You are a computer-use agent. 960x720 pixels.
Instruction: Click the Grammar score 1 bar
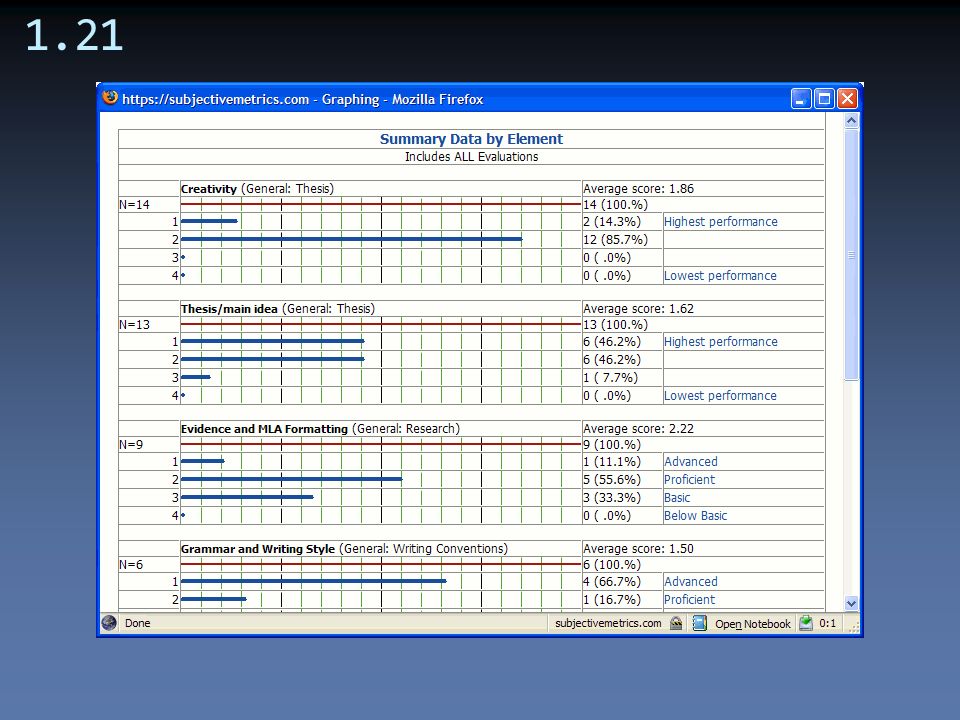pos(314,580)
